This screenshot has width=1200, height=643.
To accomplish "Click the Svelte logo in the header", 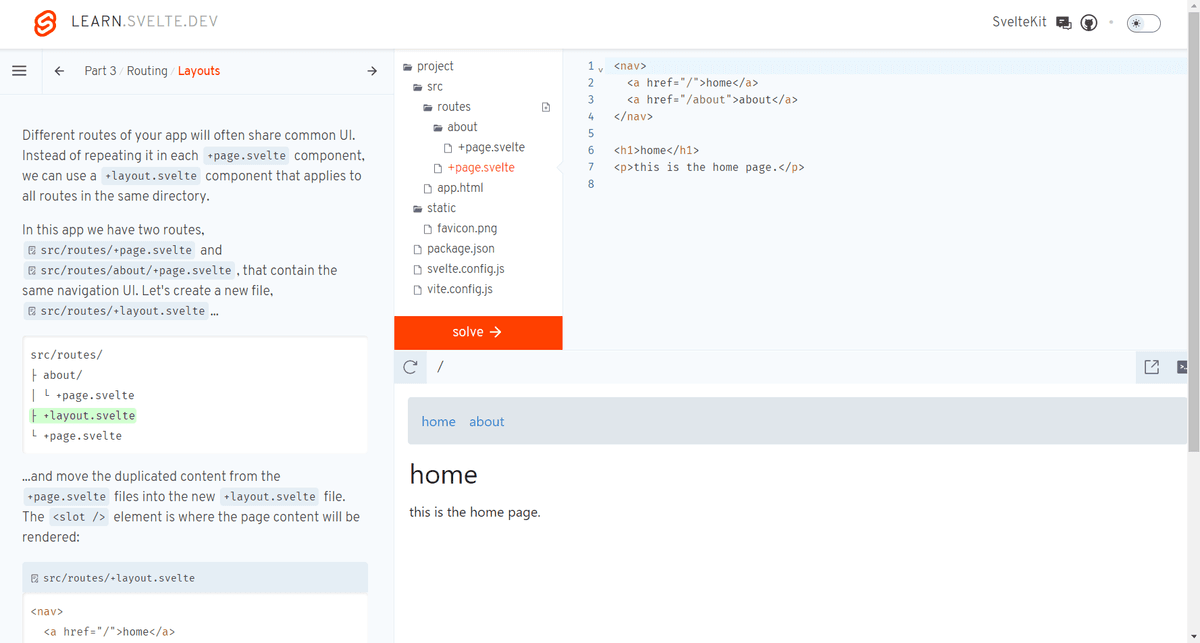I will 44,22.
